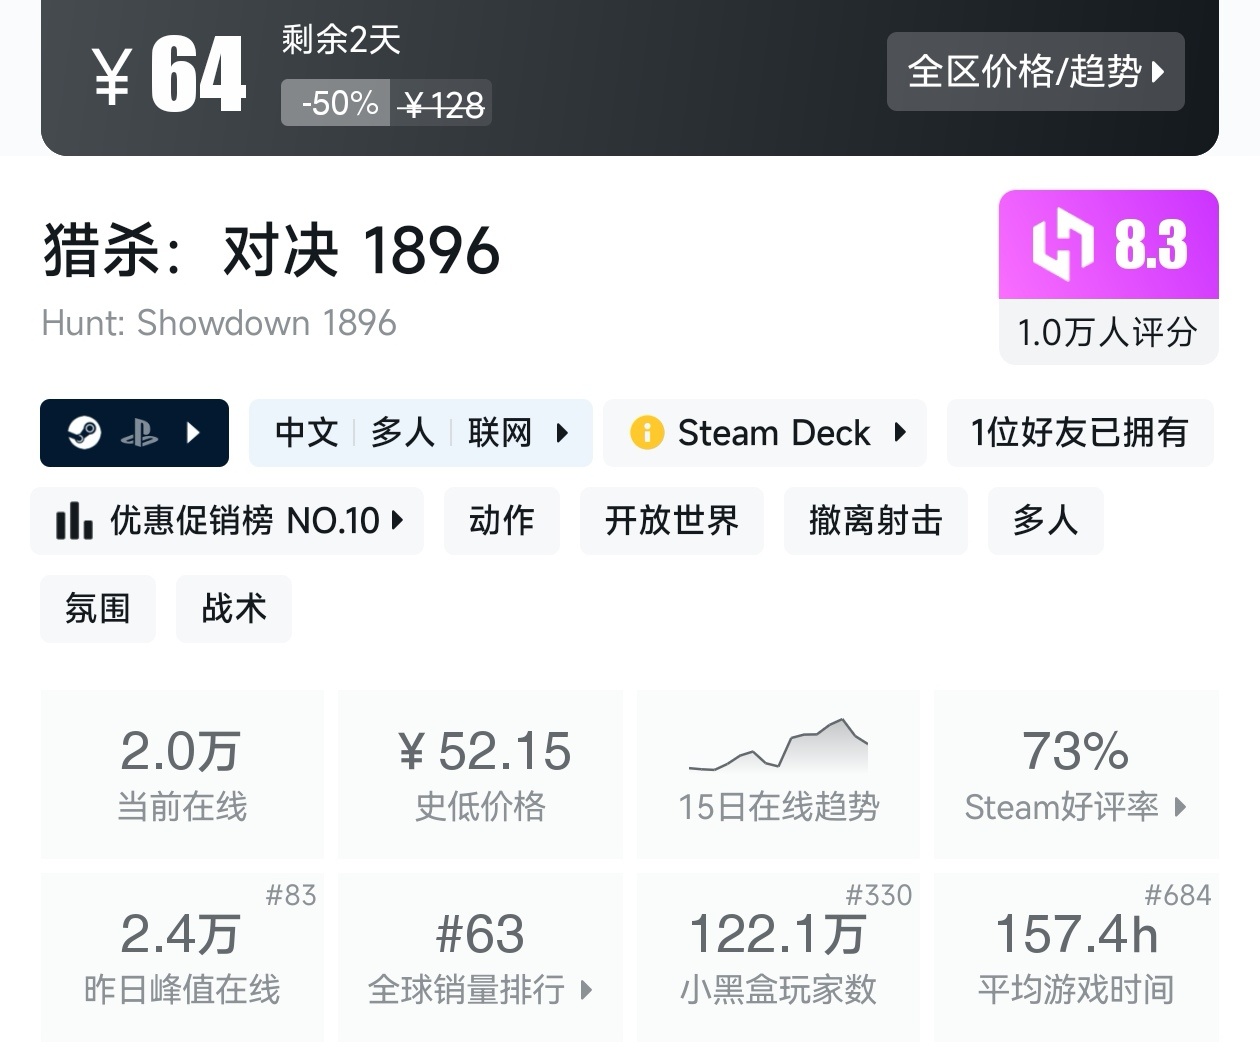Expand Steam Deck compatibility details
Screen dimensions: 1260x1049
pos(900,433)
